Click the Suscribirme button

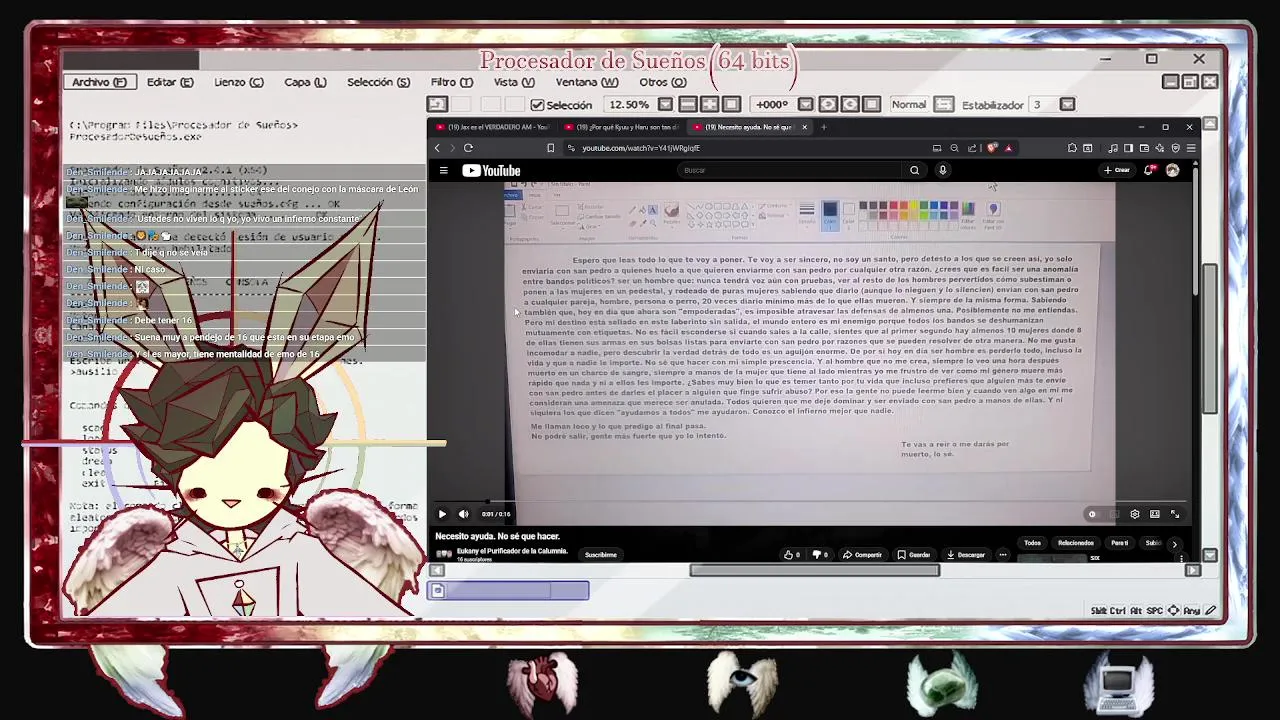tap(600, 555)
